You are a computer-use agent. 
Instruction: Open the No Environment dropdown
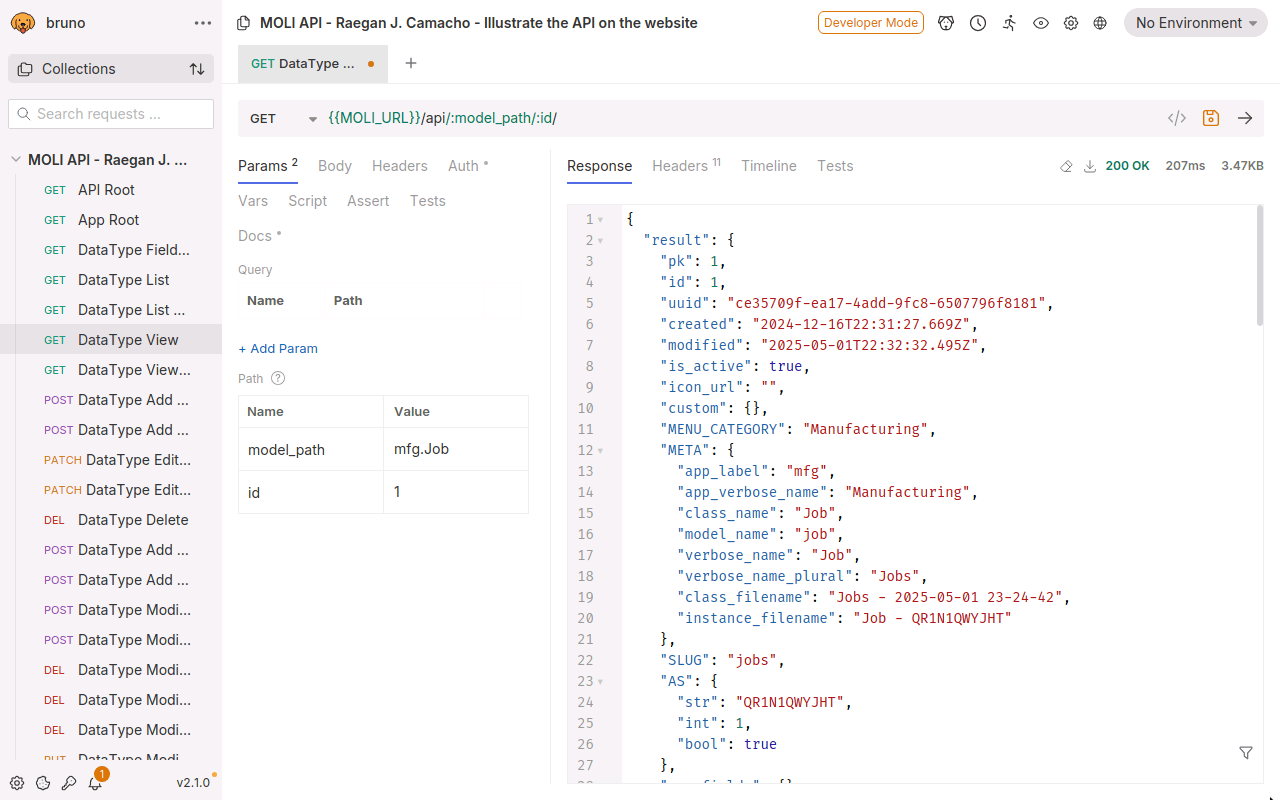point(1195,23)
